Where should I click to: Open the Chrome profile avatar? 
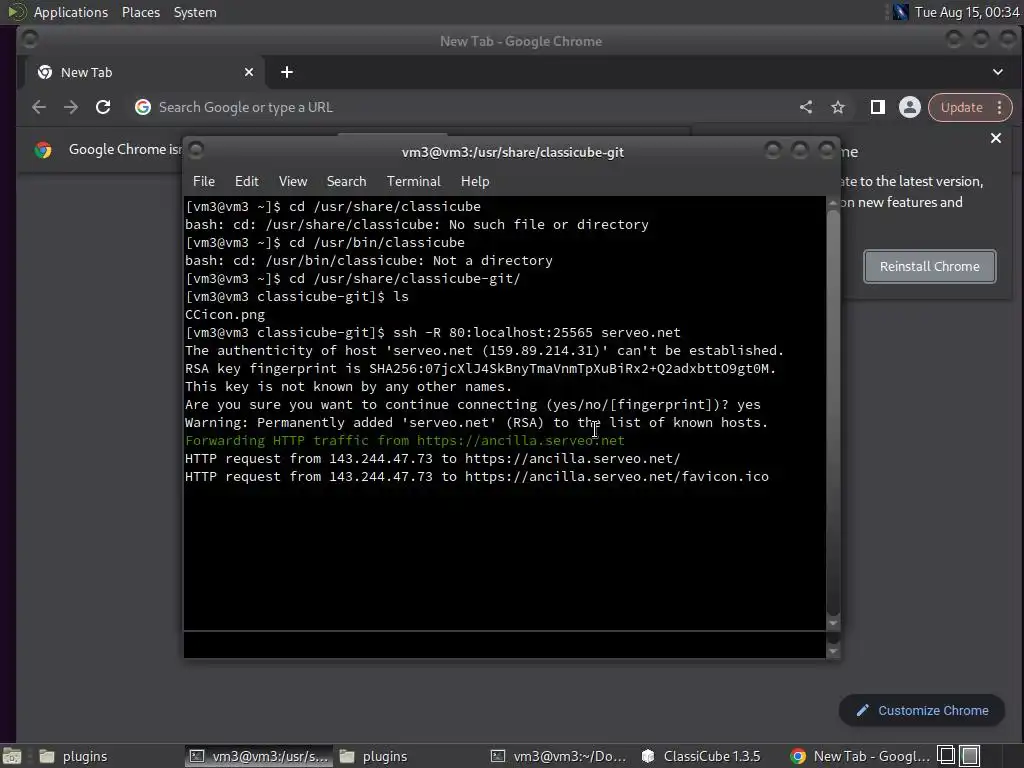910,107
